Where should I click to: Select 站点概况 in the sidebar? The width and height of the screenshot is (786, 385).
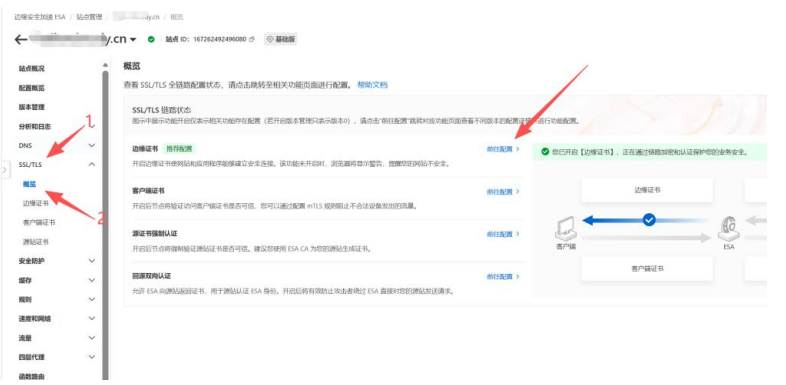click(x=32, y=69)
